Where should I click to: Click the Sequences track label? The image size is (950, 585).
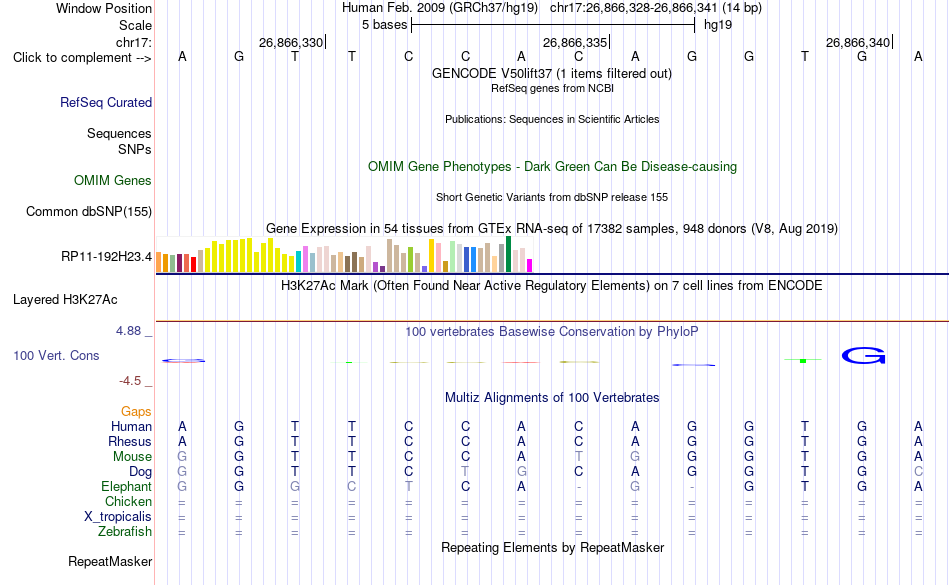tap(119, 133)
